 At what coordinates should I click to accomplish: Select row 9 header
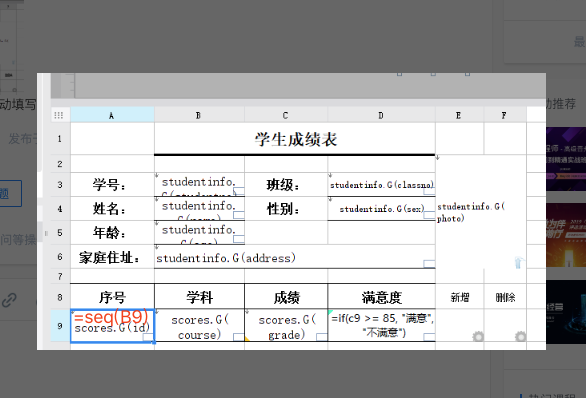click(60, 326)
